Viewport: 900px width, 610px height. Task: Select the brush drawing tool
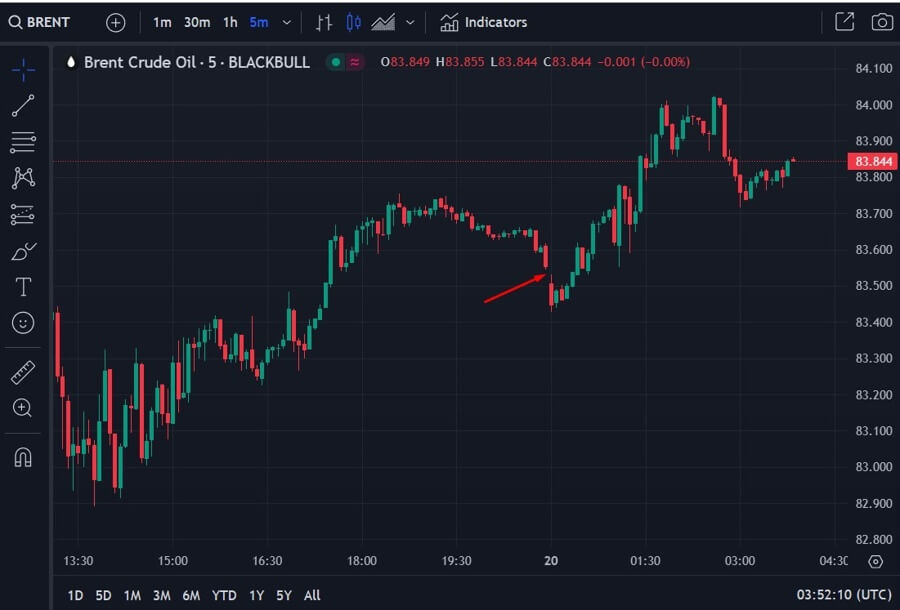(x=23, y=251)
